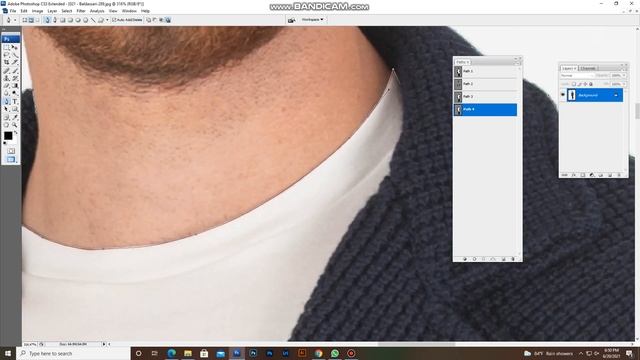This screenshot has height=360, width=640.
Task: Select the Background layer row
Action: click(x=595, y=95)
